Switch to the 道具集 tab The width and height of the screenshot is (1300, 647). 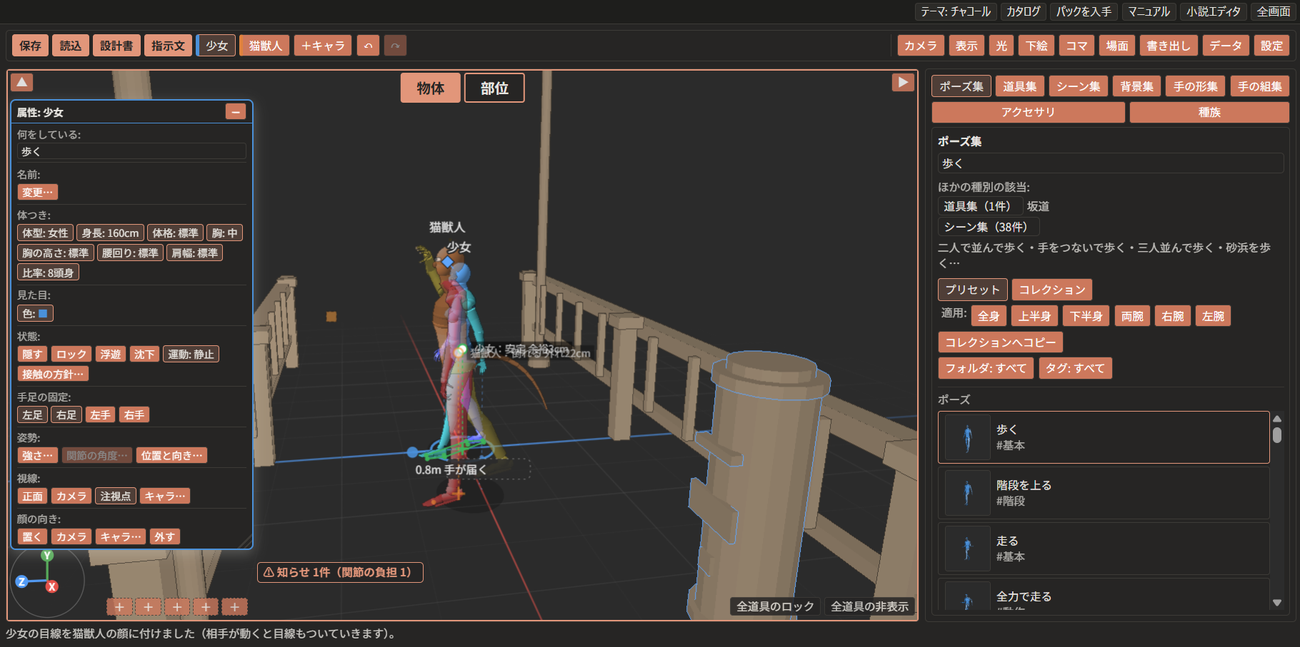tap(1020, 86)
